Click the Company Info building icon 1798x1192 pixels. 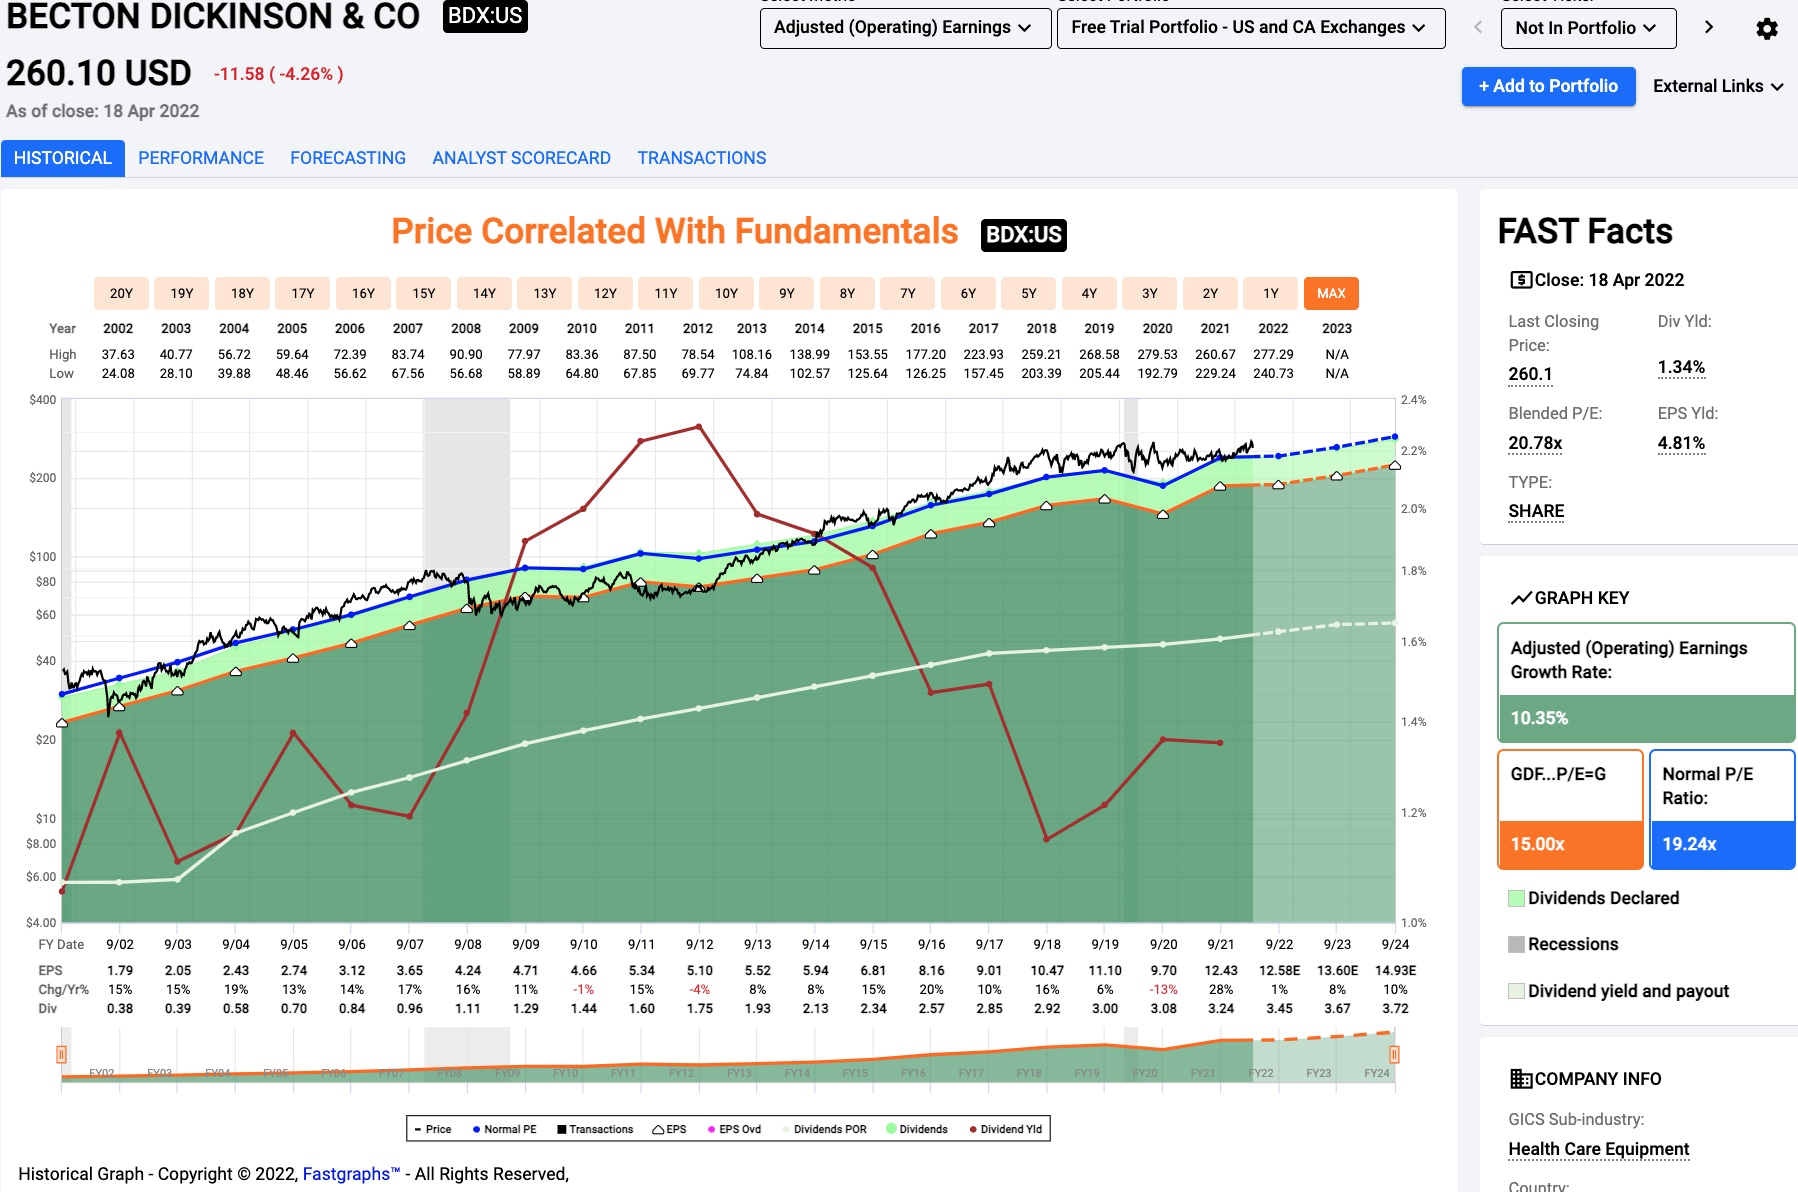point(1520,1079)
